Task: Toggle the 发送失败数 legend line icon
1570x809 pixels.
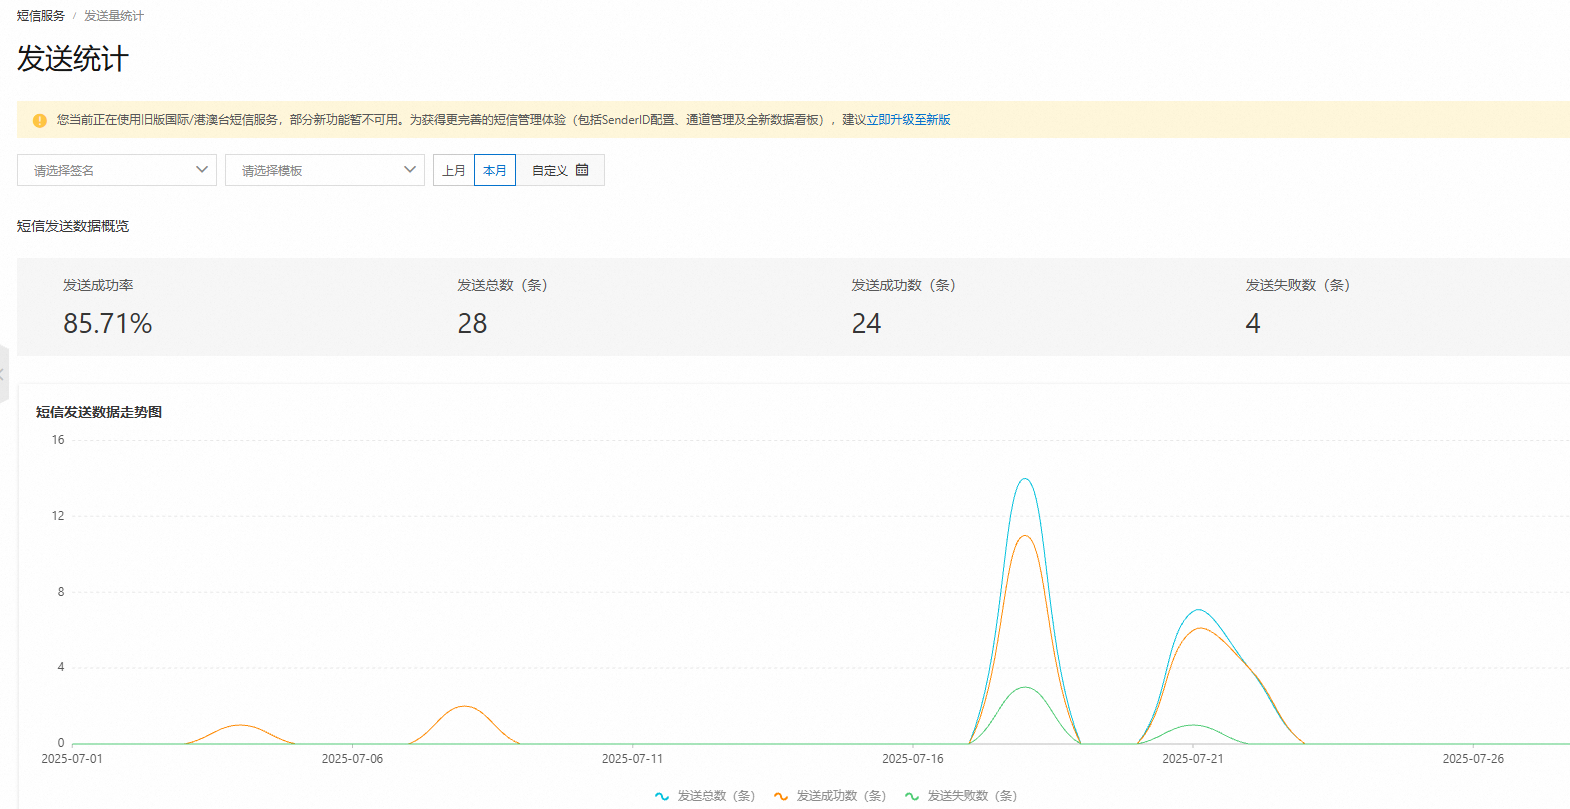Action: pyautogui.click(x=912, y=796)
